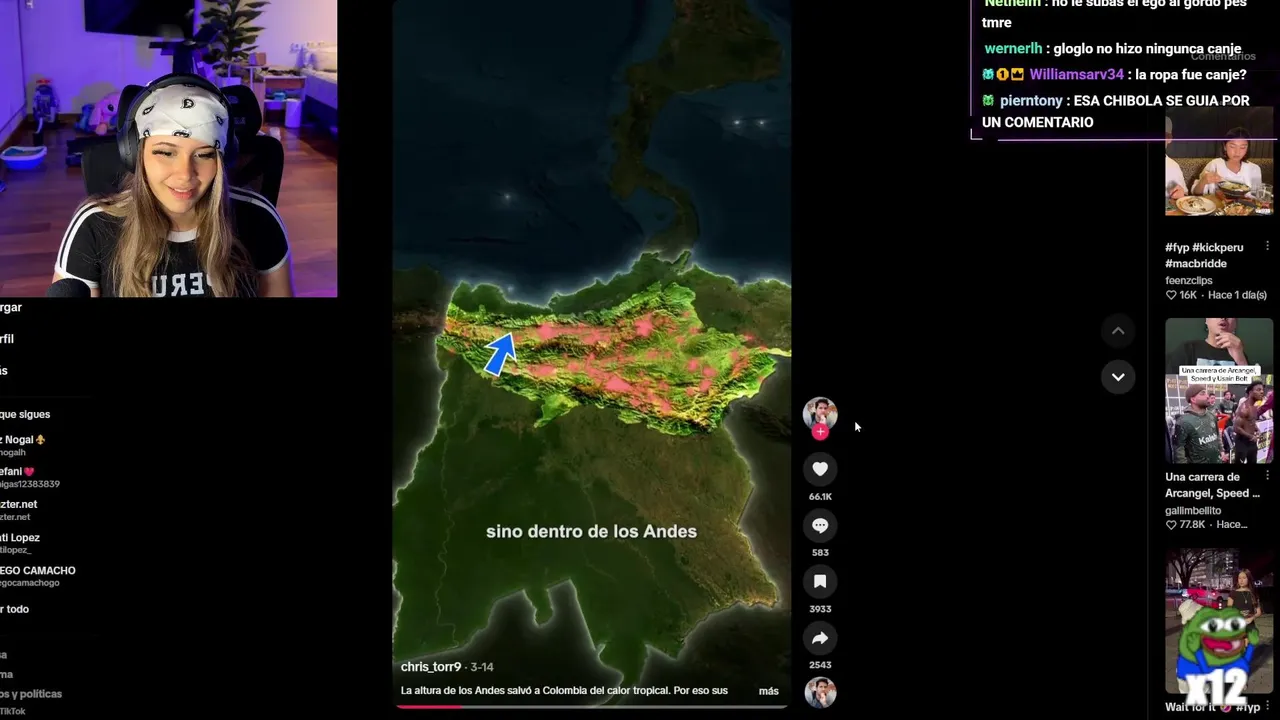Follow creator with the red plus badge
This screenshot has height=720, width=1280.
pyautogui.click(x=820, y=432)
